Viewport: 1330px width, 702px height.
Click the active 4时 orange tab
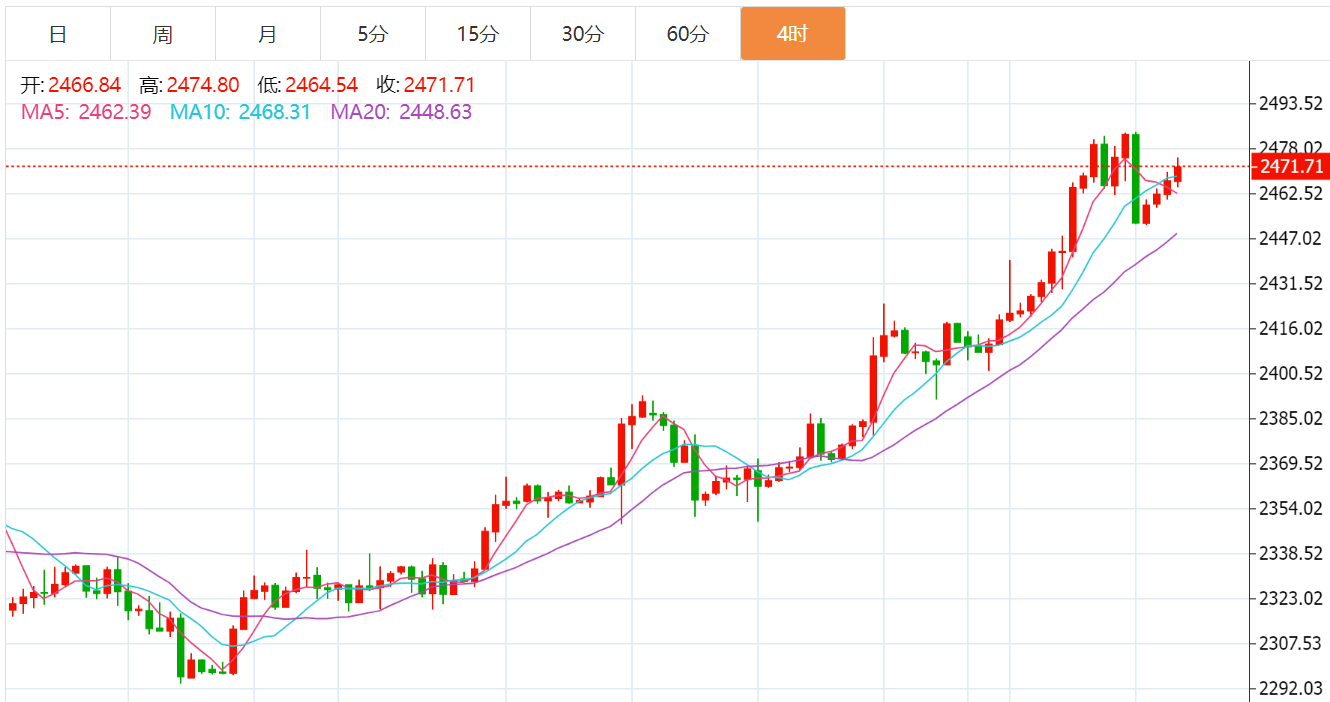(793, 34)
